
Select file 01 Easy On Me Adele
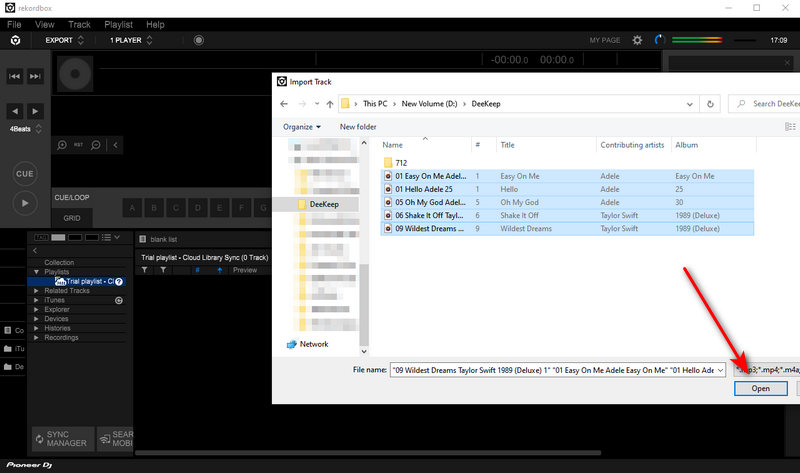click(x=567, y=176)
